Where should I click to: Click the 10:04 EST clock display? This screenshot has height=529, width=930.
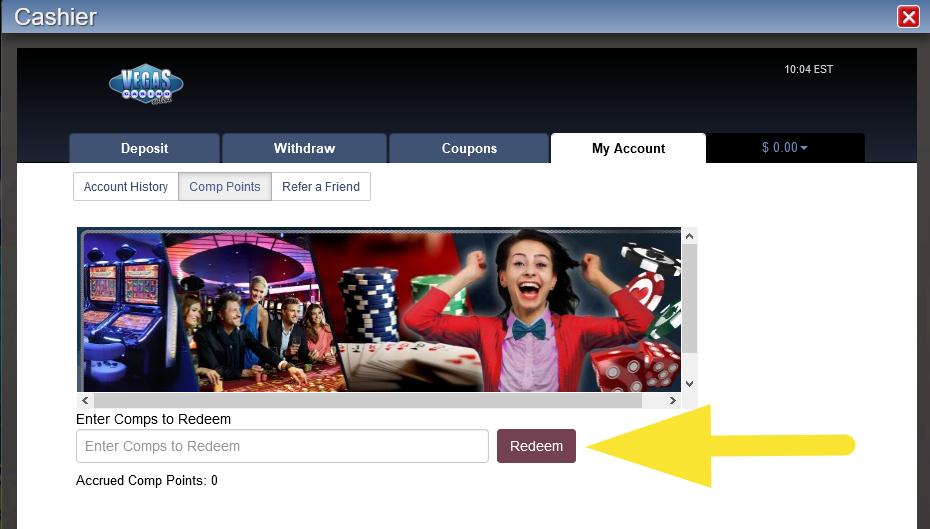(x=808, y=70)
